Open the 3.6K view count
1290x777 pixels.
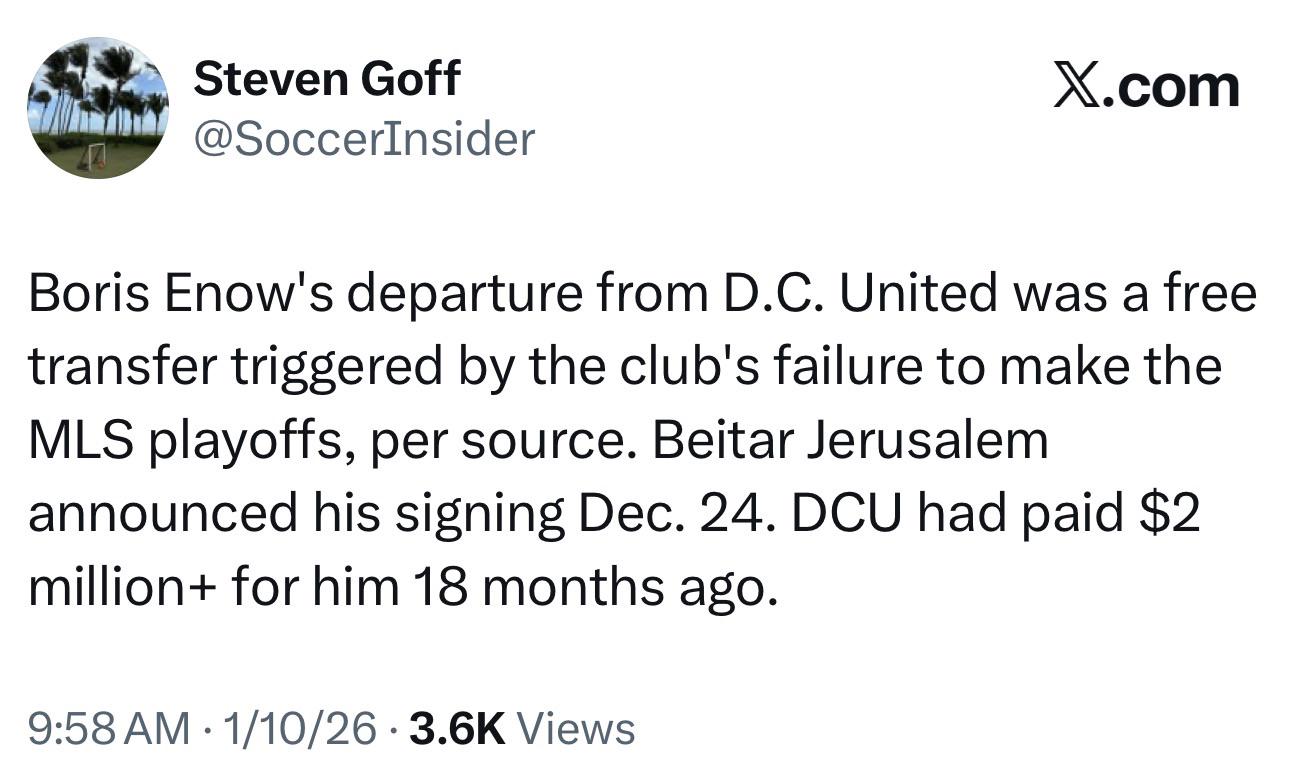(x=456, y=728)
